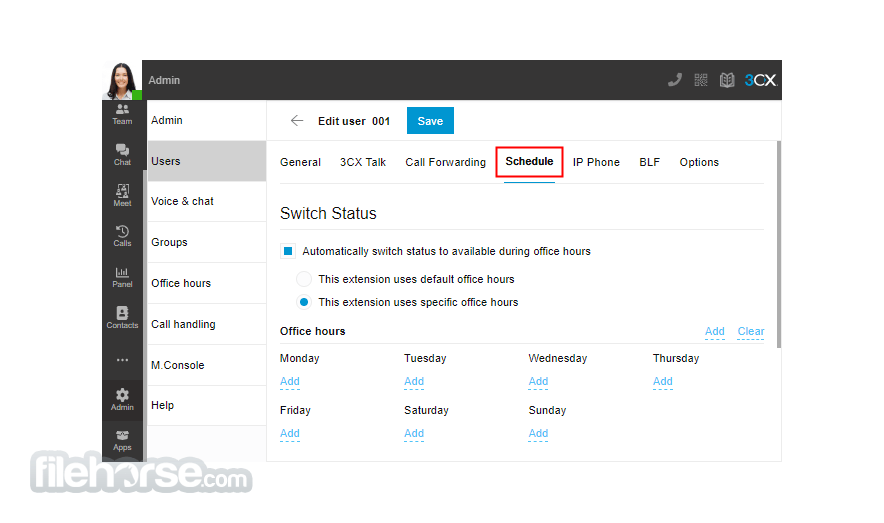Viewport: 884px width, 523px height.
Task: Add office hours for Monday
Action: pos(290,382)
